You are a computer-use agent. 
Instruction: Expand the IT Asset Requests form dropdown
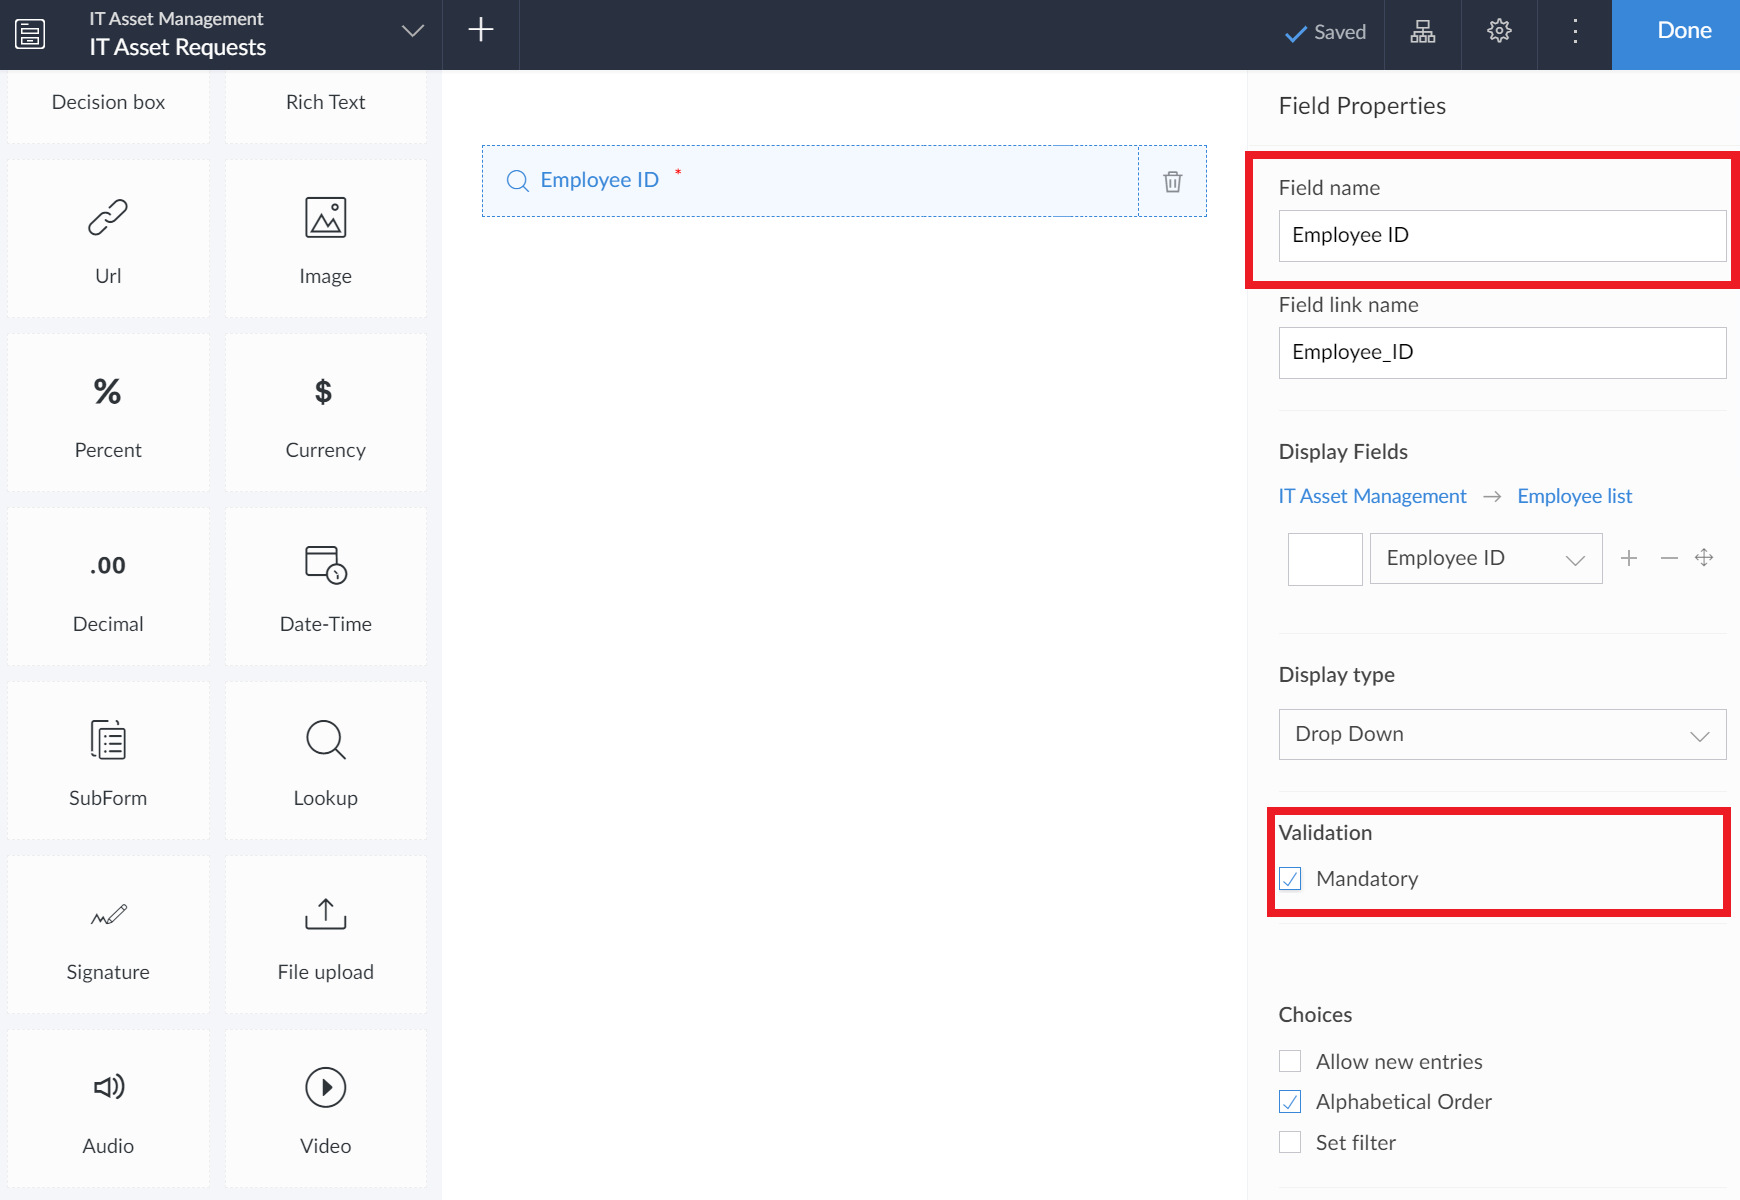tap(412, 31)
